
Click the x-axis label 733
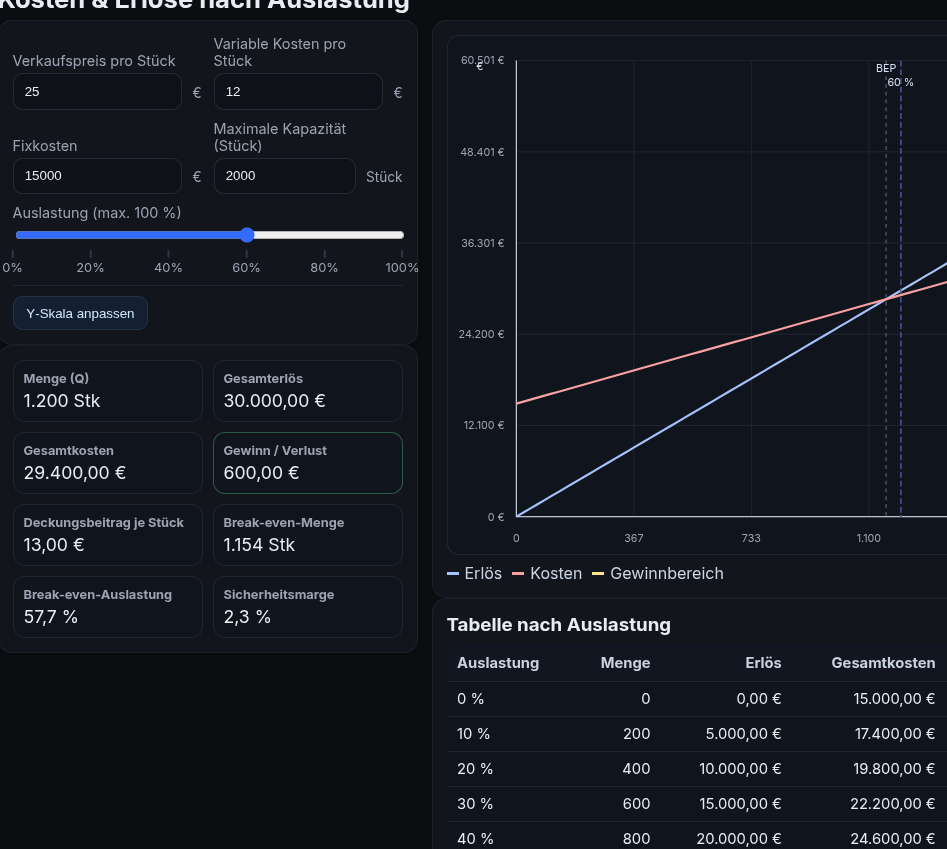pos(751,538)
